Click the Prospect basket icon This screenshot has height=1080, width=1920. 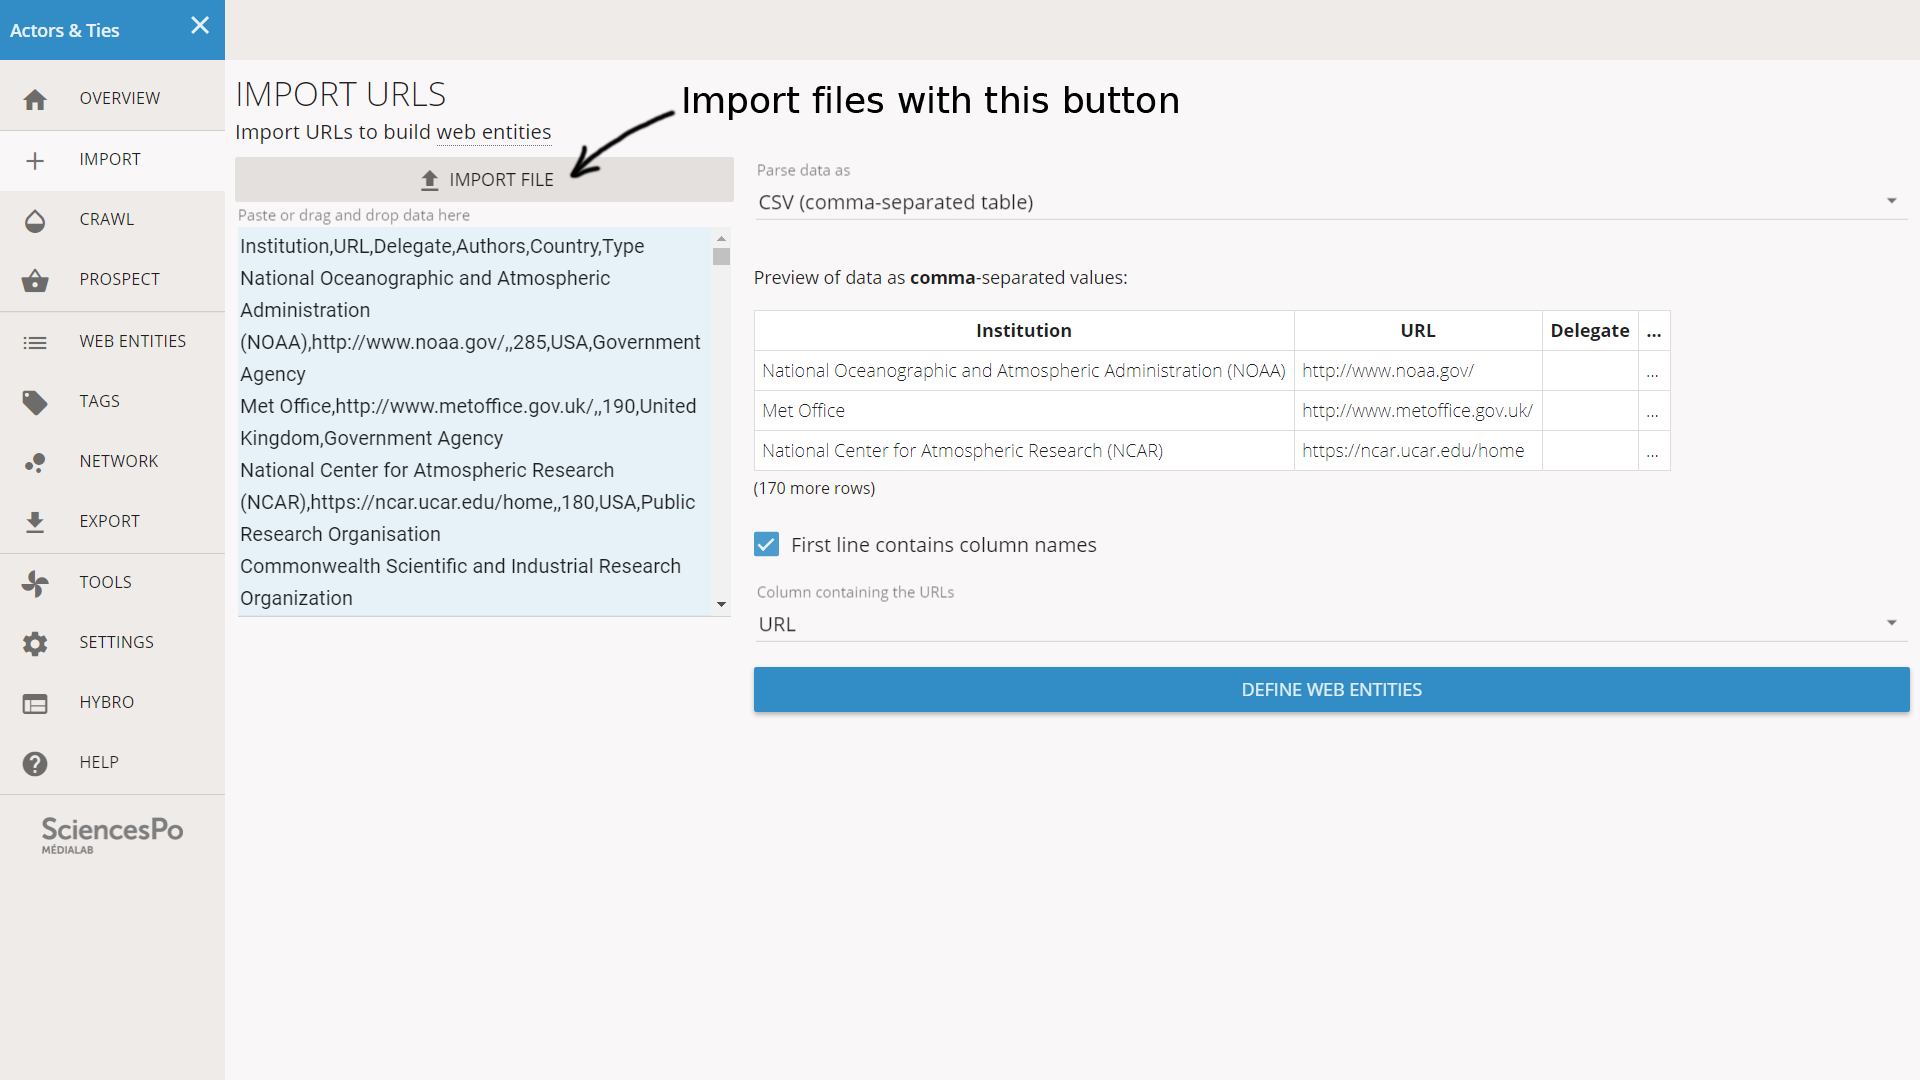(35, 280)
